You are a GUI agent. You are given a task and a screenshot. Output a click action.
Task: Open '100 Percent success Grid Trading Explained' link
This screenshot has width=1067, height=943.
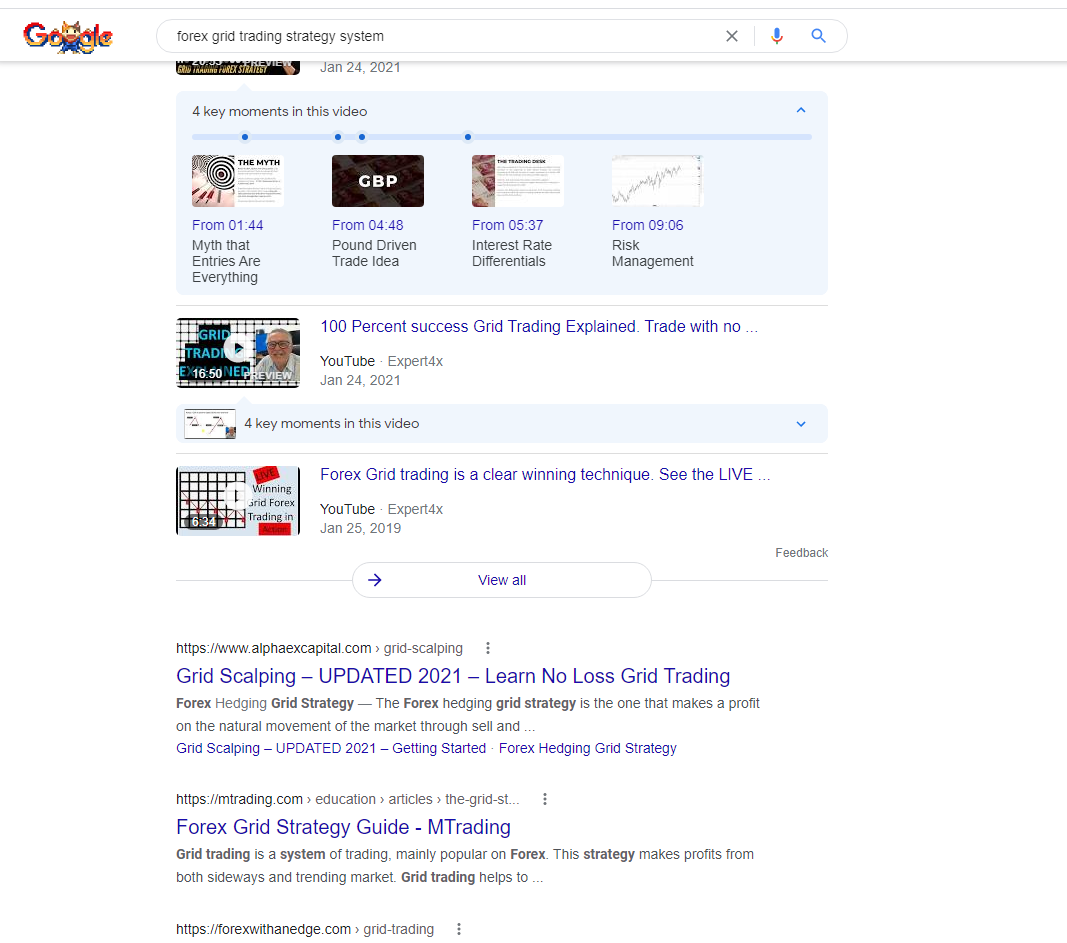(538, 327)
